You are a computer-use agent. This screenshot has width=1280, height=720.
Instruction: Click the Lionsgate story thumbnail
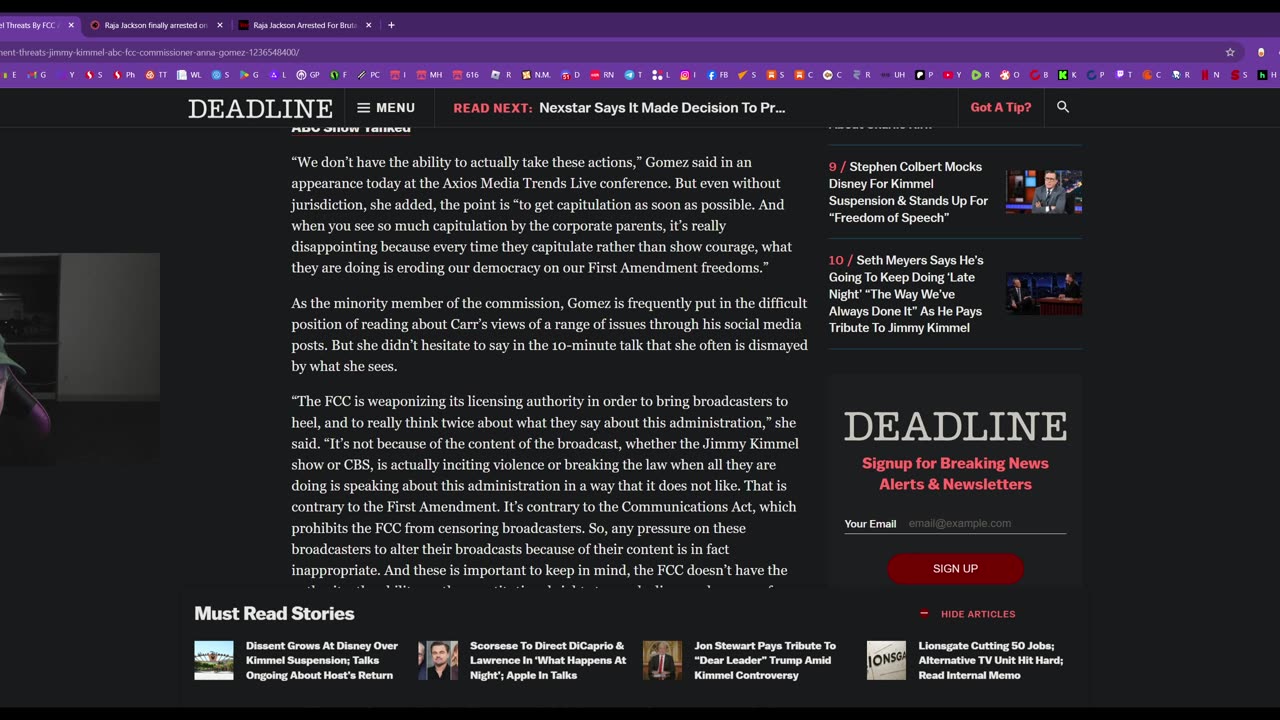click(886, 660)
